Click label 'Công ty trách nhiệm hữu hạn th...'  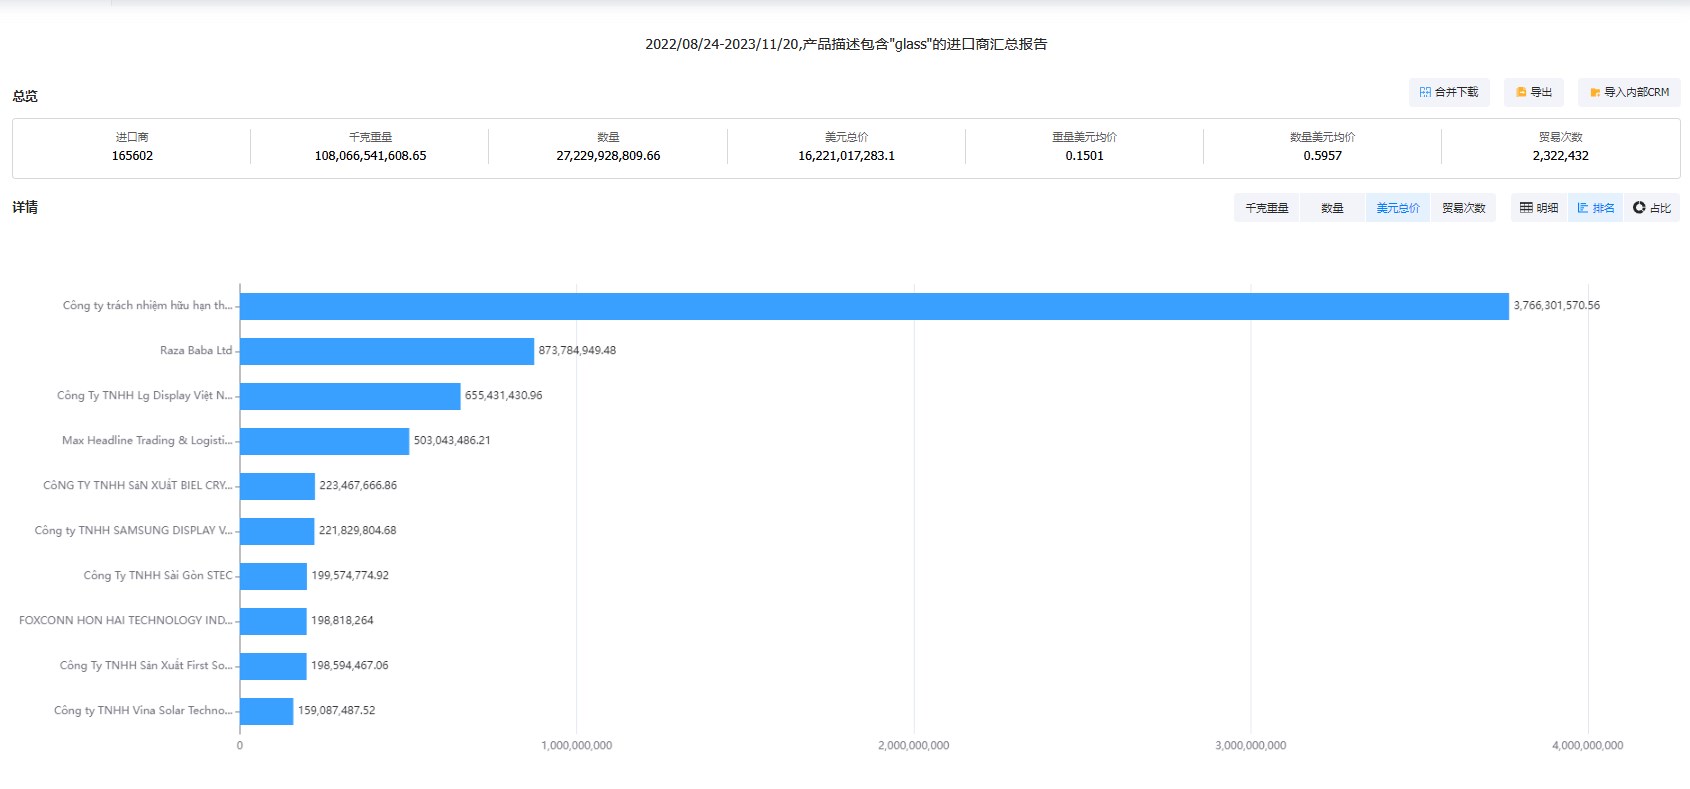click(x=147, y=305)
